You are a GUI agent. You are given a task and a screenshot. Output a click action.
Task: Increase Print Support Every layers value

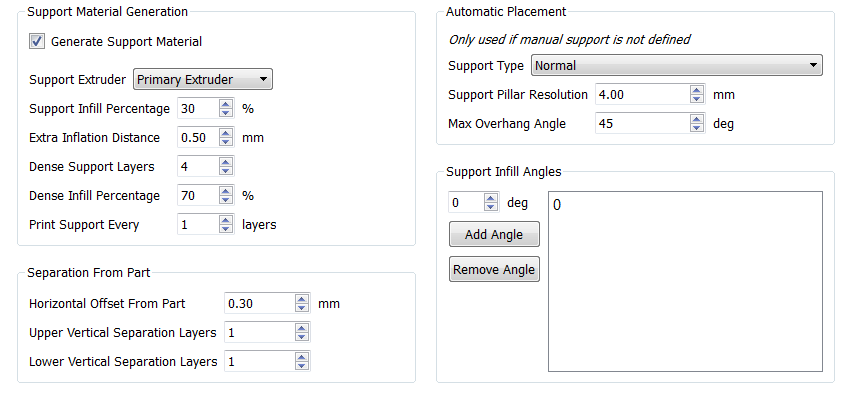226,220
